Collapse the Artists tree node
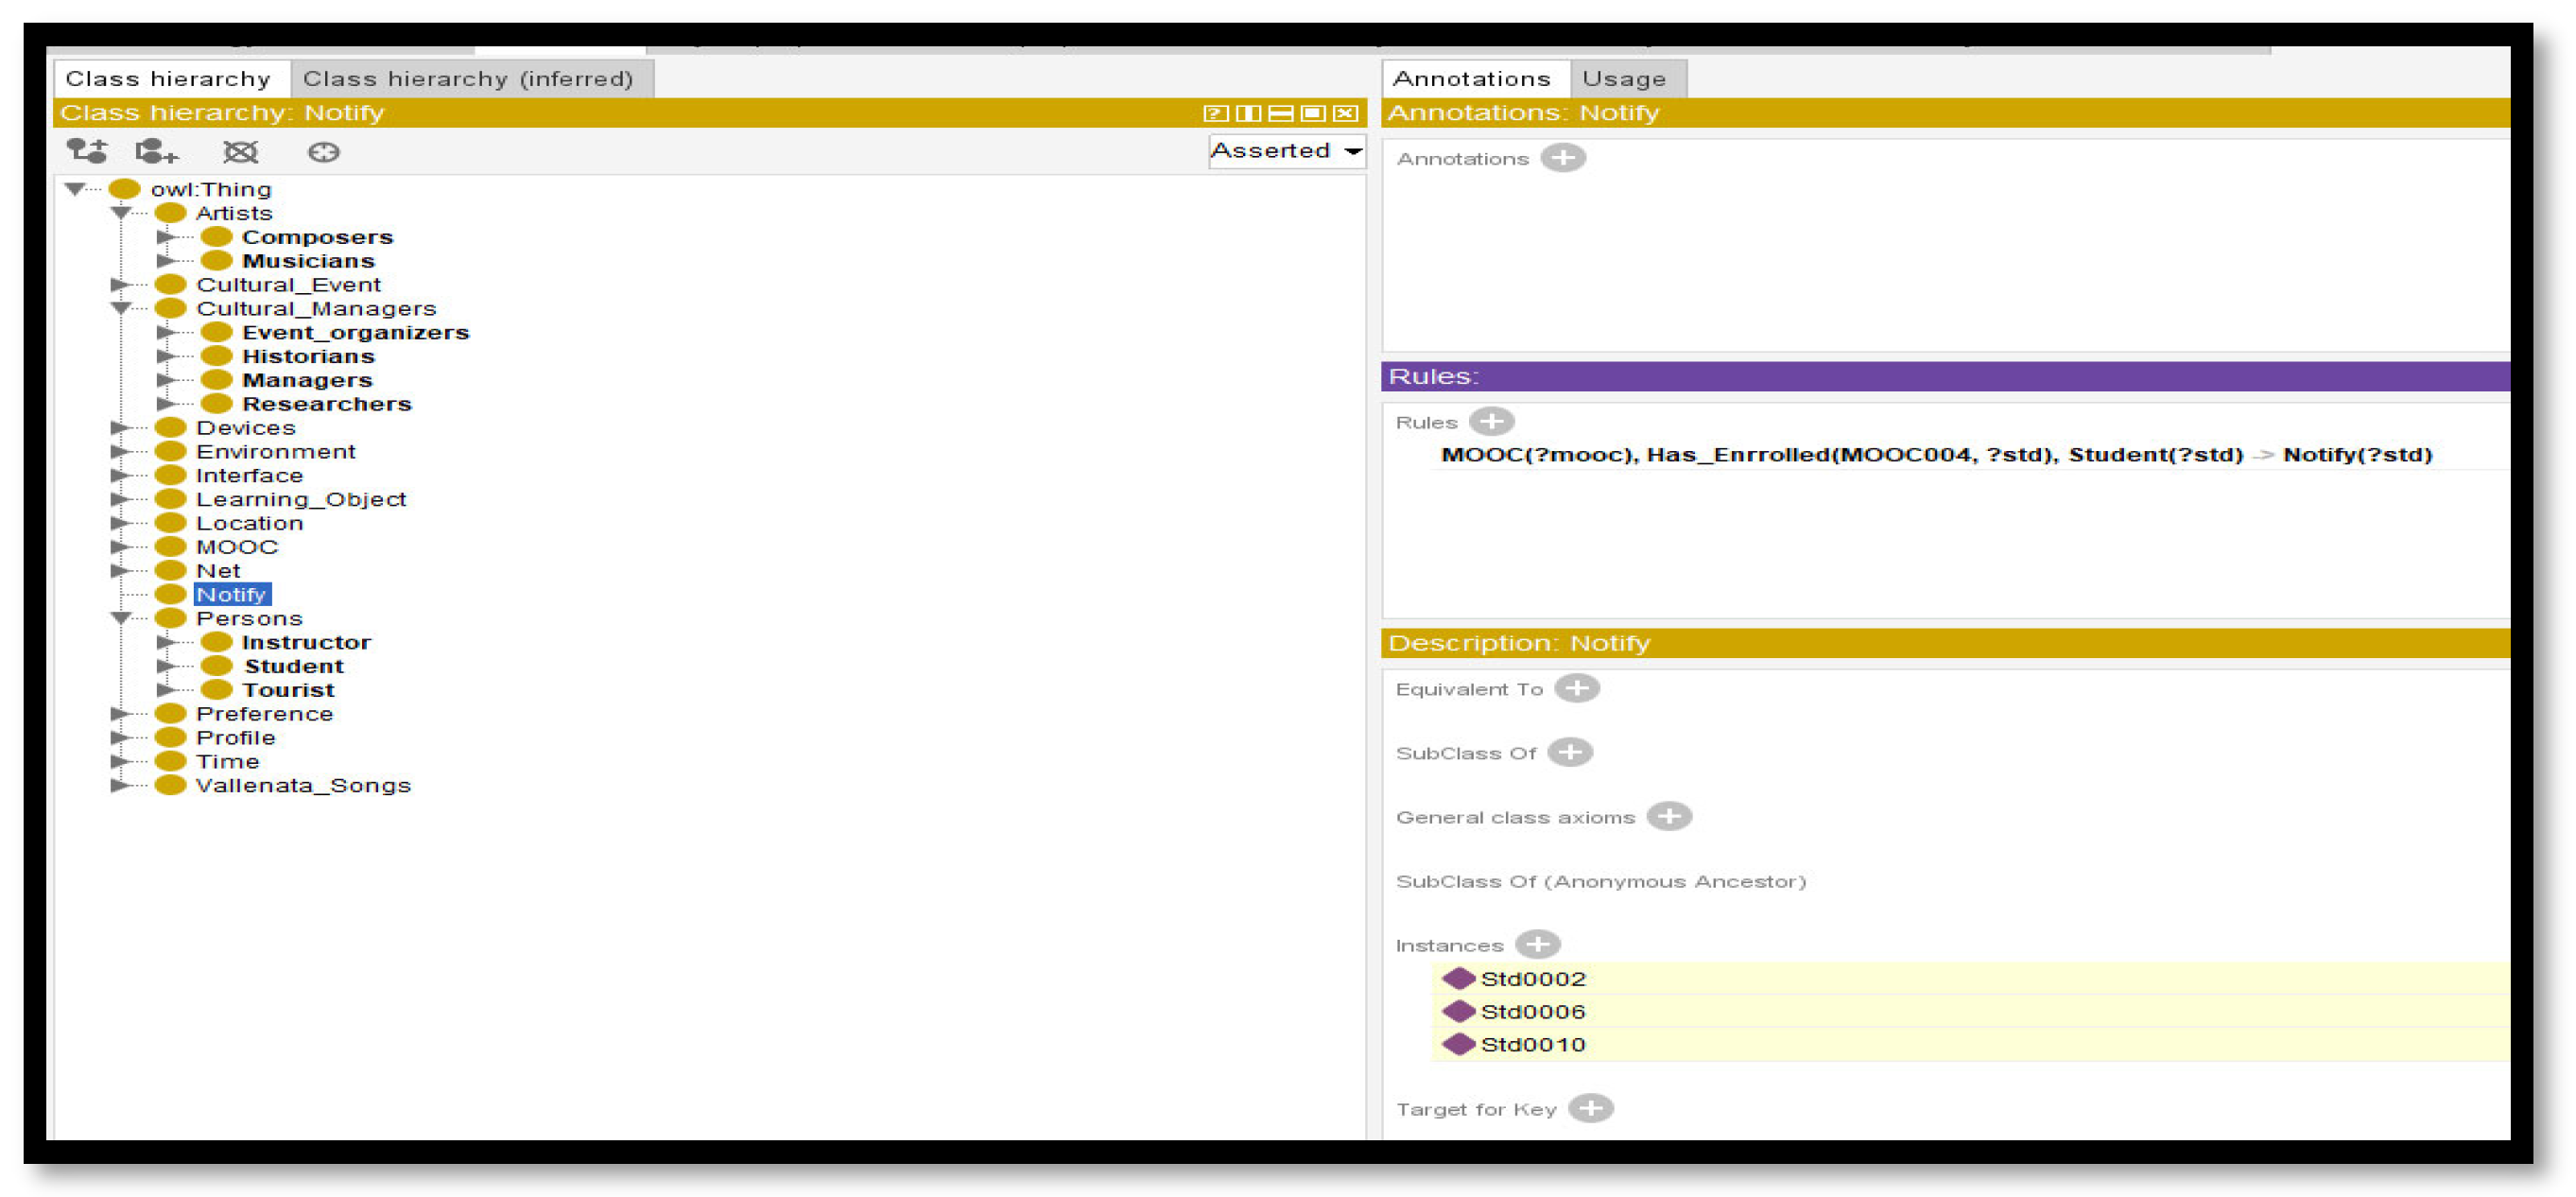The image size is (2576, 1197). pyautogui.click(x=122, y=213)
